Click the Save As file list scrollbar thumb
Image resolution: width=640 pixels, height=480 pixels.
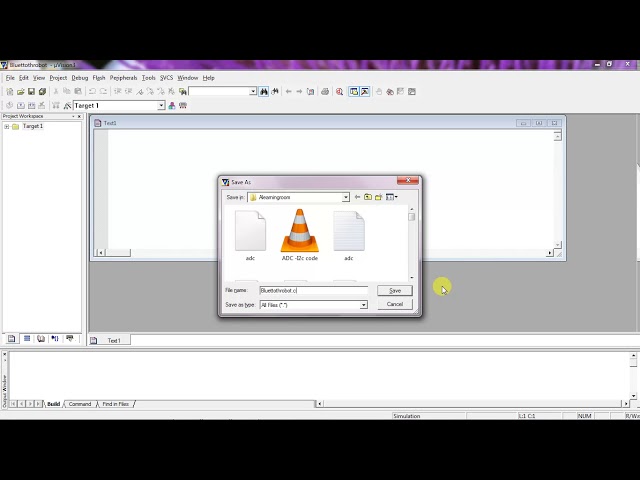pos(411,217)
